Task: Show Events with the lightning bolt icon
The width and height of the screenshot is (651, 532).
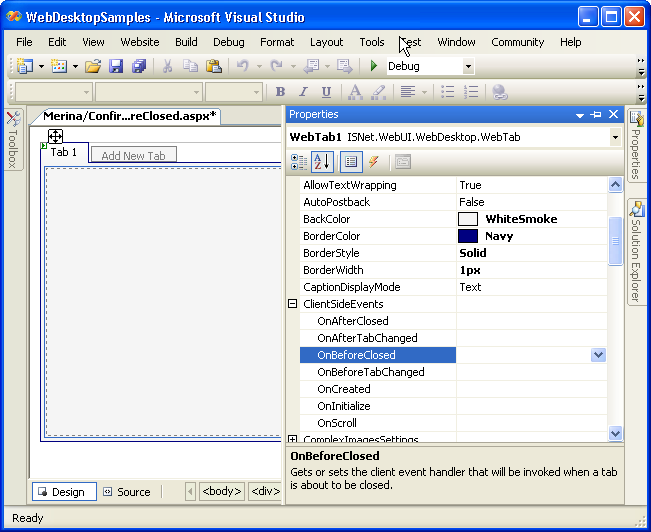Action: (x=374, y=161)
